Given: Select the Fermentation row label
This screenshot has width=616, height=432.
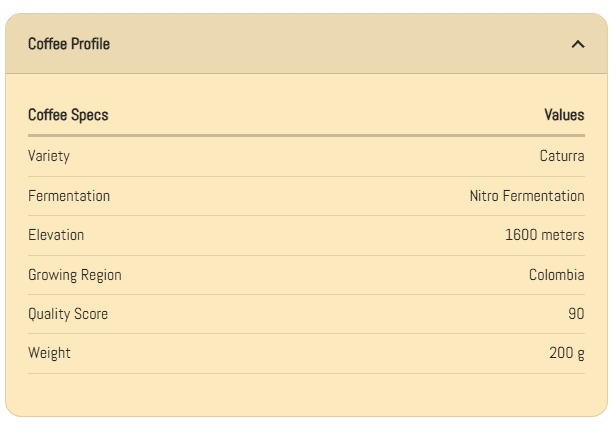Looking at the screenshot, I should 69,196.
